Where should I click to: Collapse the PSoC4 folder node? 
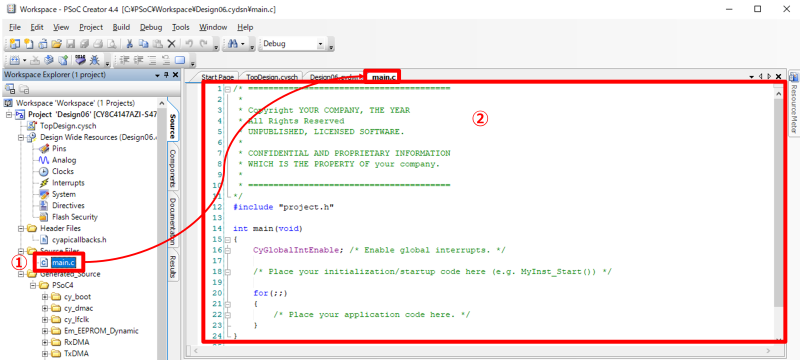tap(33, 285)
